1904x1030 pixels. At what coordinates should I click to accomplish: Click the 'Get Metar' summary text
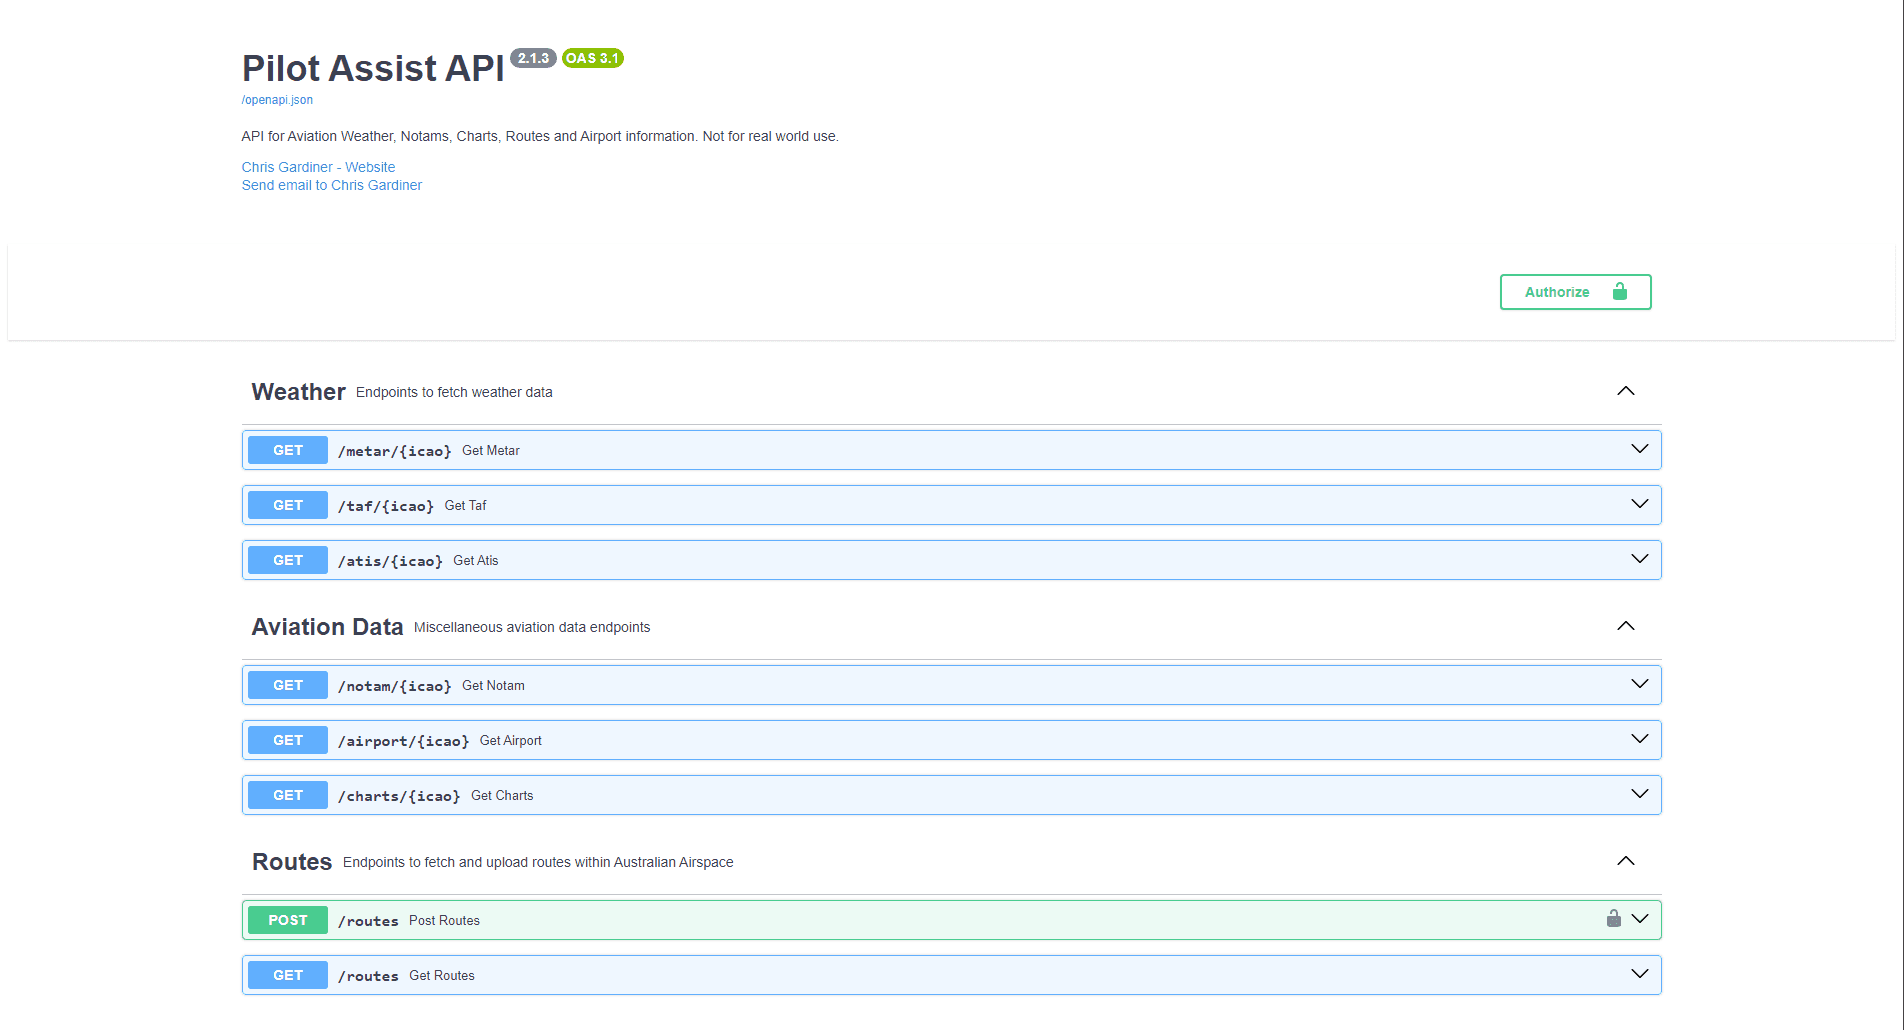click(491, 451)
